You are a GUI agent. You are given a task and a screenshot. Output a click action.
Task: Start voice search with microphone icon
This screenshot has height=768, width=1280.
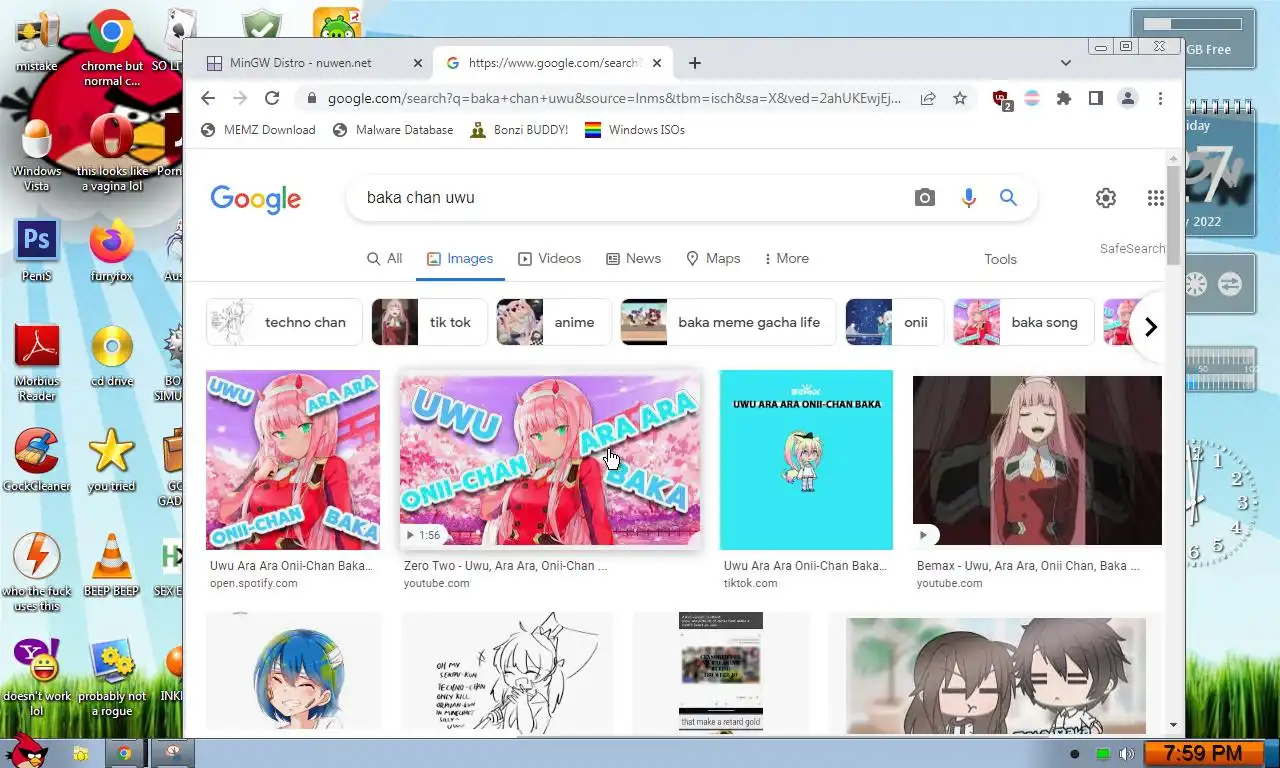[x=968, y=198]
